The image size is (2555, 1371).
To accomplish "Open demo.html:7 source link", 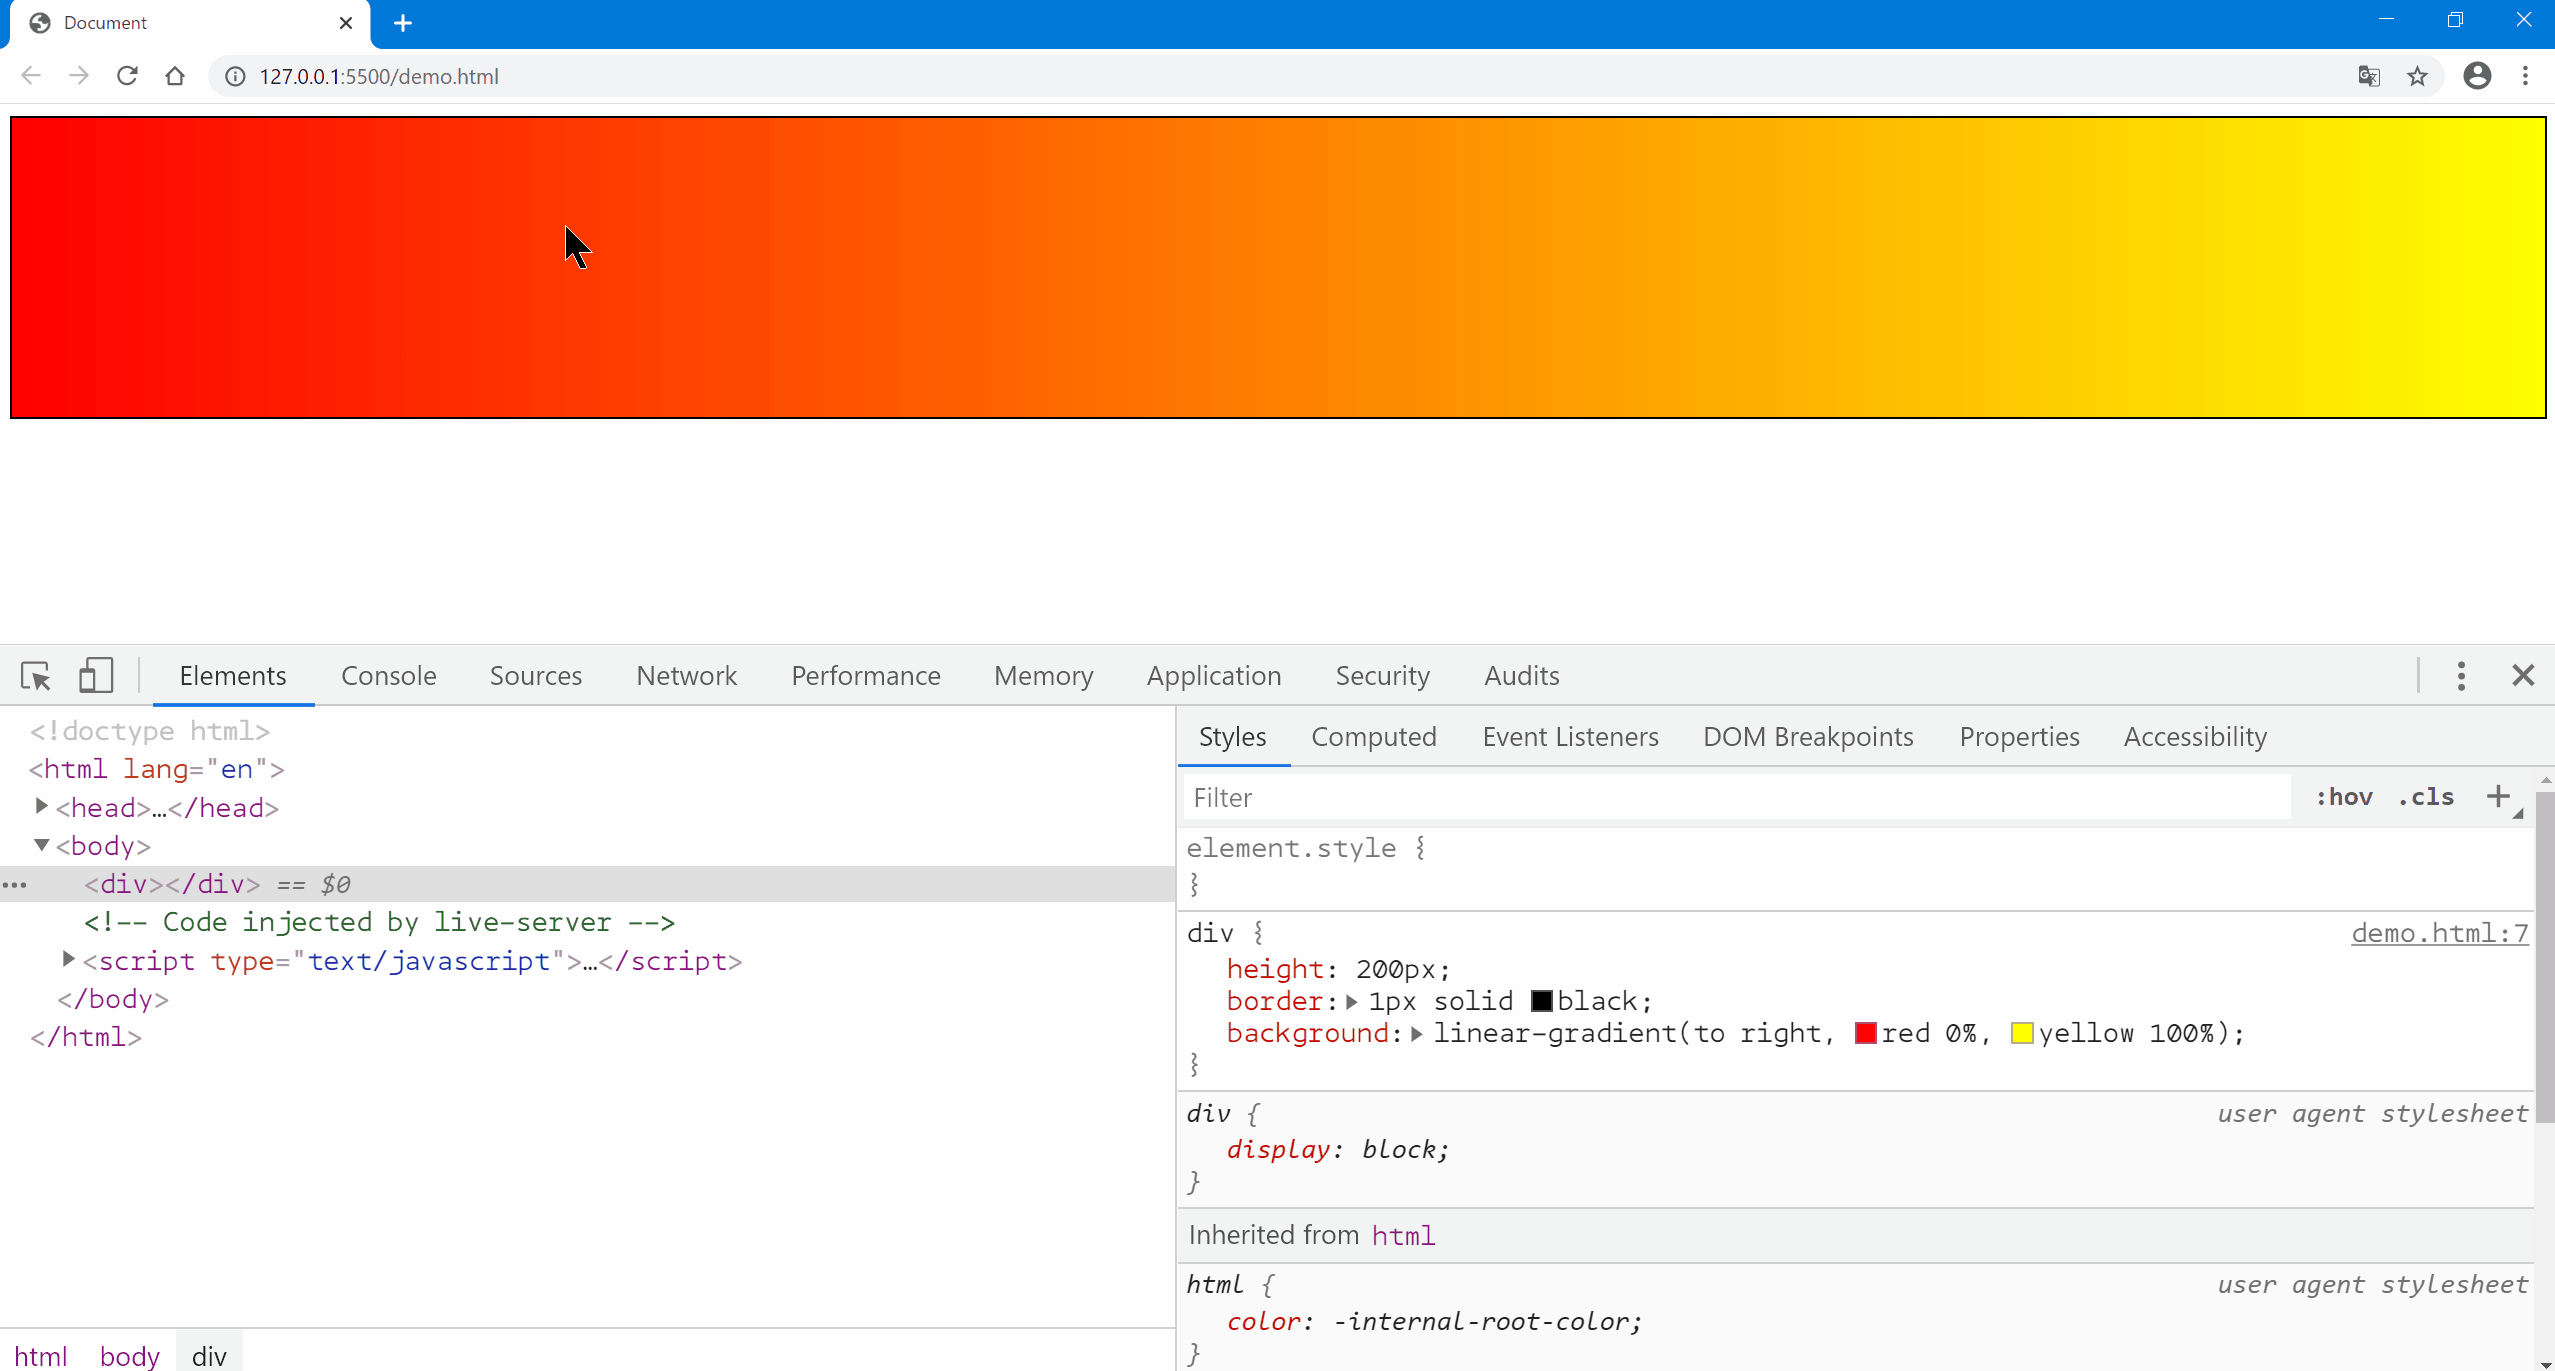I will tap(2439, 933).
